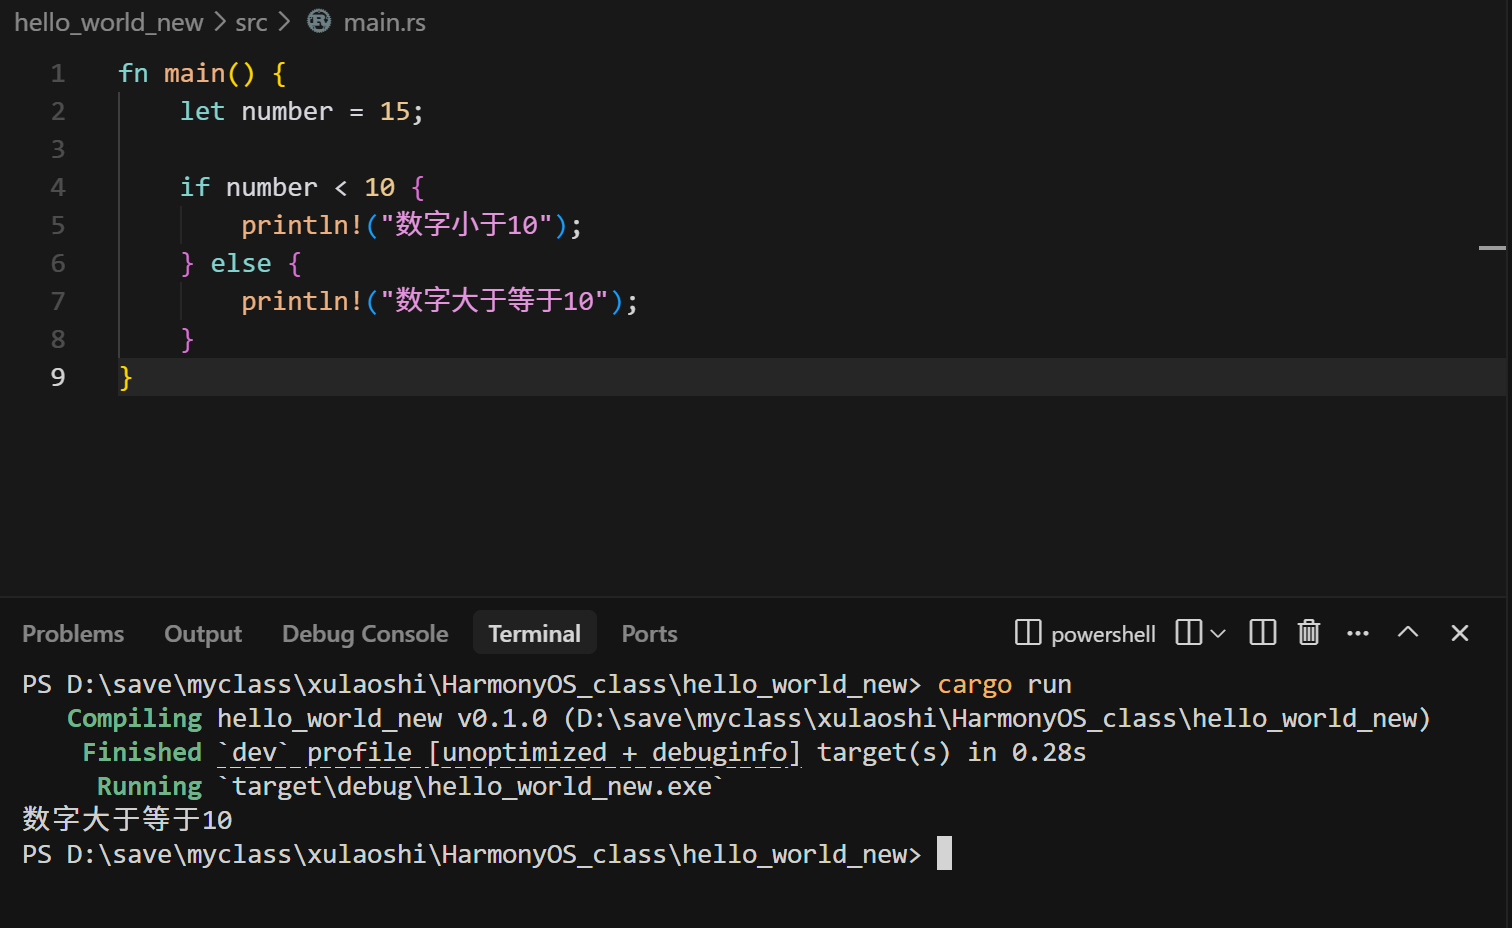1512x928 pixels.
Task: Click the hello_world_new breadcrumb
Action: click(109, 22)
